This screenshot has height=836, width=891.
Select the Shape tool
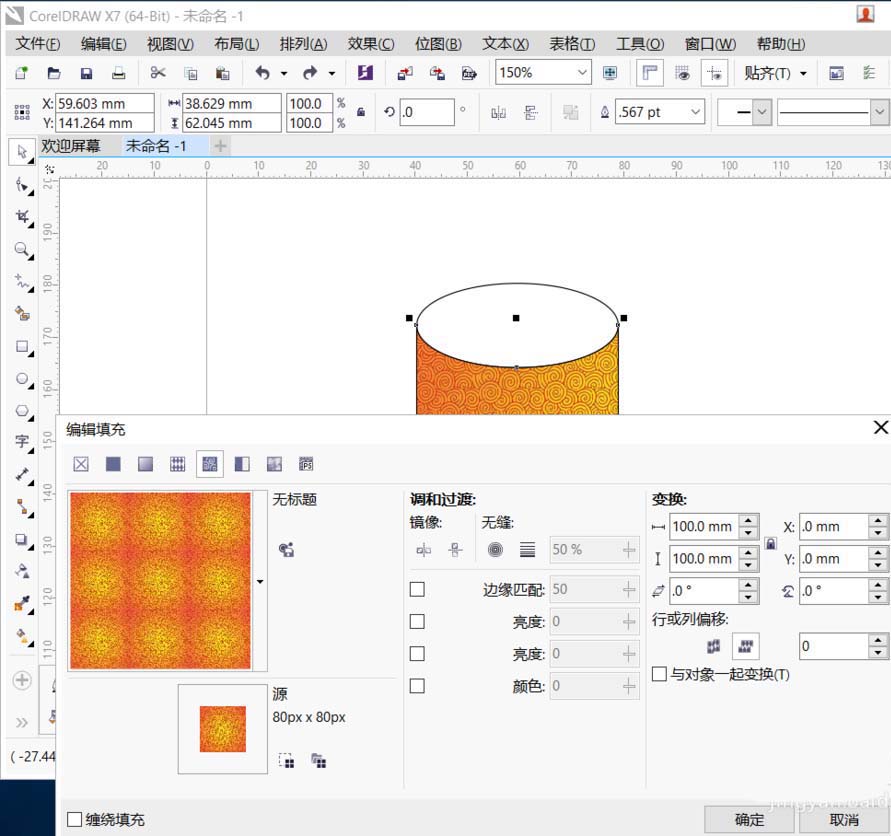20,185
